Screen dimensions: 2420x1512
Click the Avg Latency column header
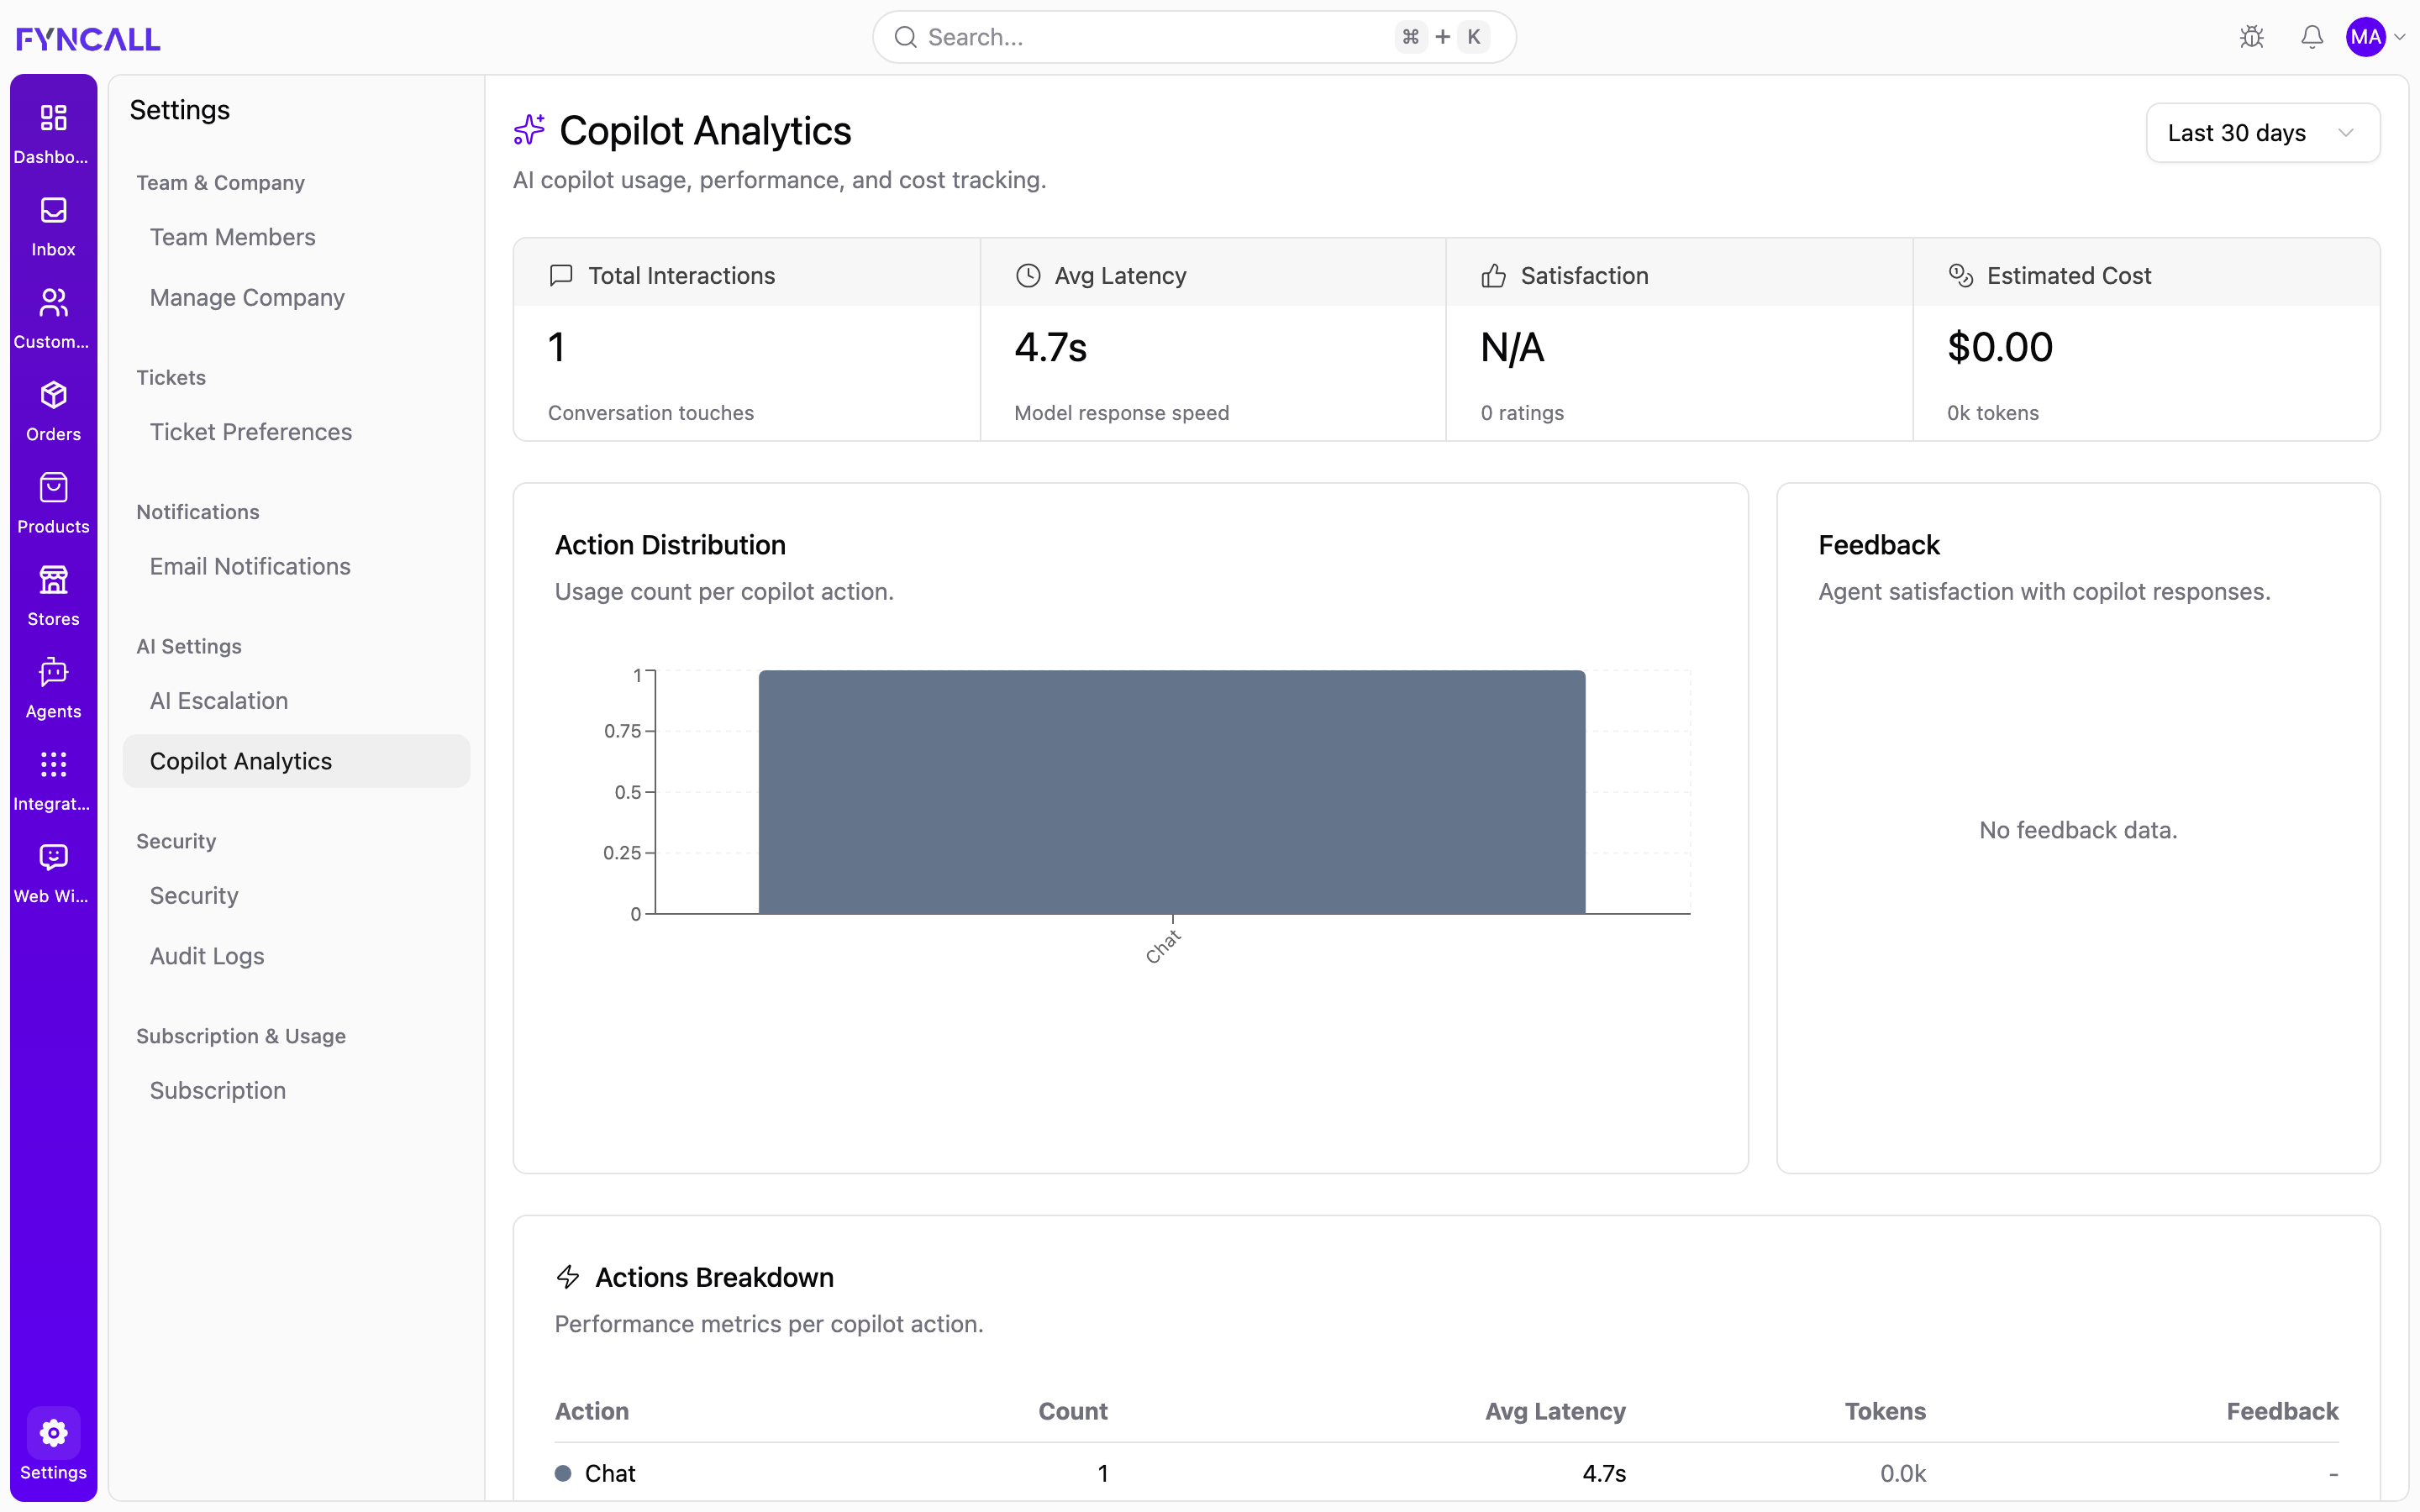click(1555, 1411)
